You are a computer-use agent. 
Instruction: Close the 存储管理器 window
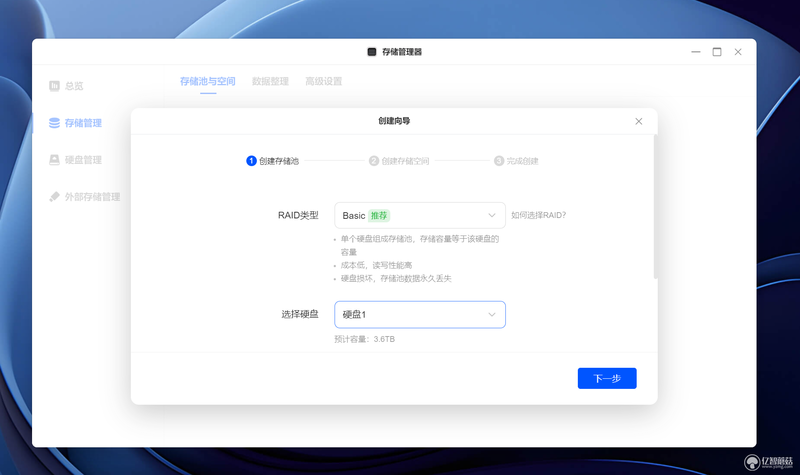coord(738,52)
